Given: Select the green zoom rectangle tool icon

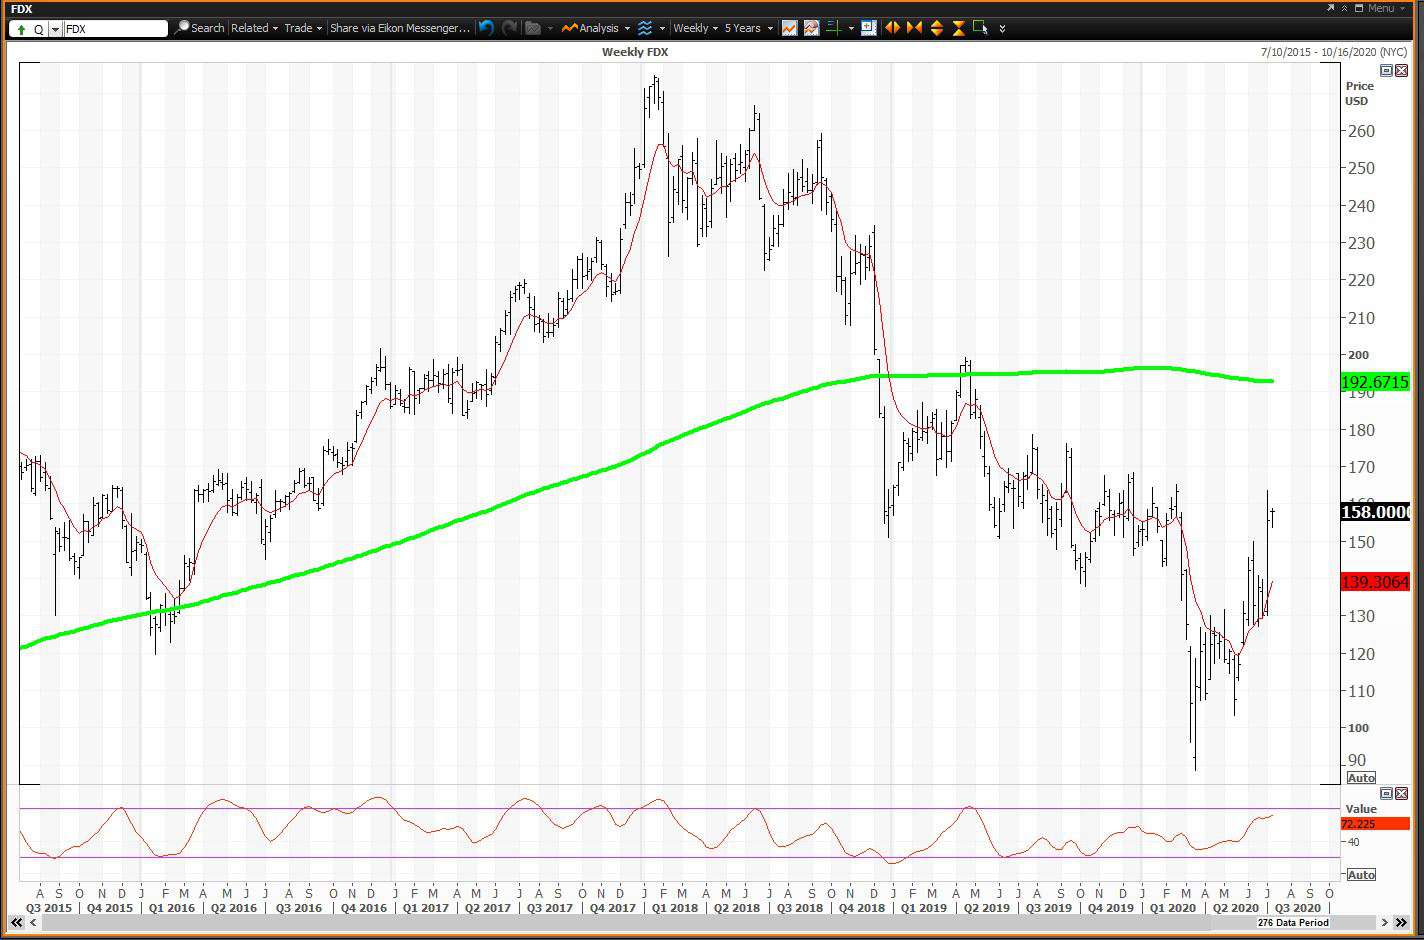Looking at the screenshot, I should click(x=980, y=28).
